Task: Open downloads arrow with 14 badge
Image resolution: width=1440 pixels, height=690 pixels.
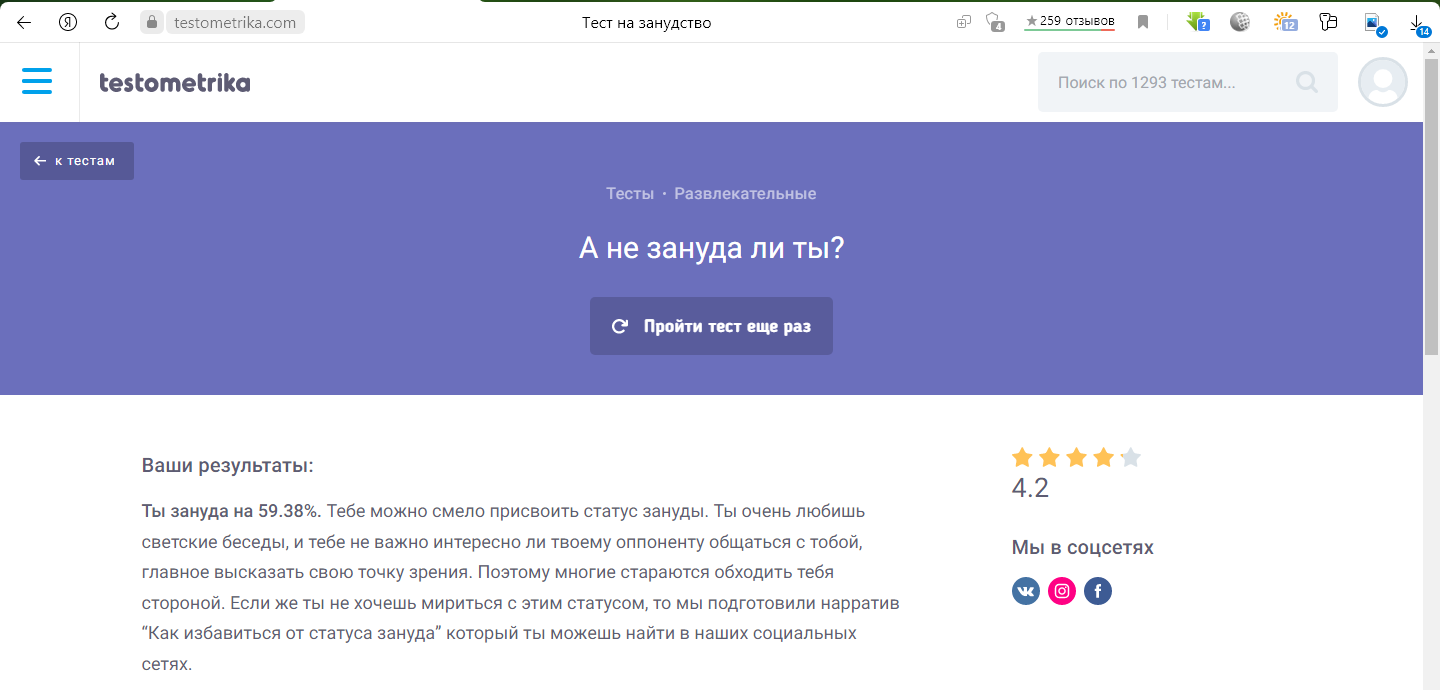Action: (x=1417, y=23)
